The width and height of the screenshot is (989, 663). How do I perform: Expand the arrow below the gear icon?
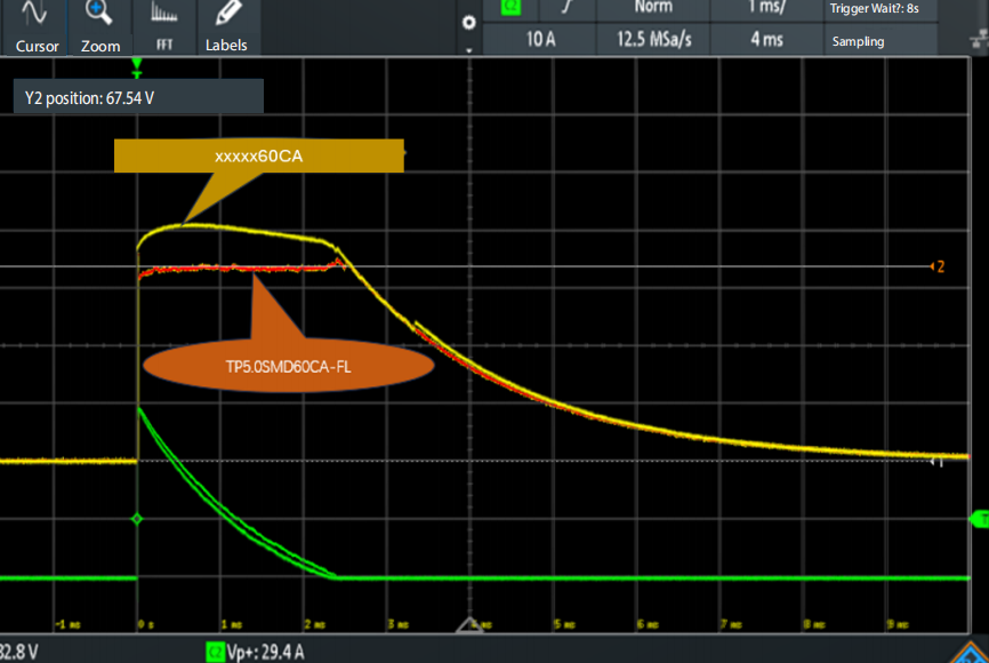(469, 50)
